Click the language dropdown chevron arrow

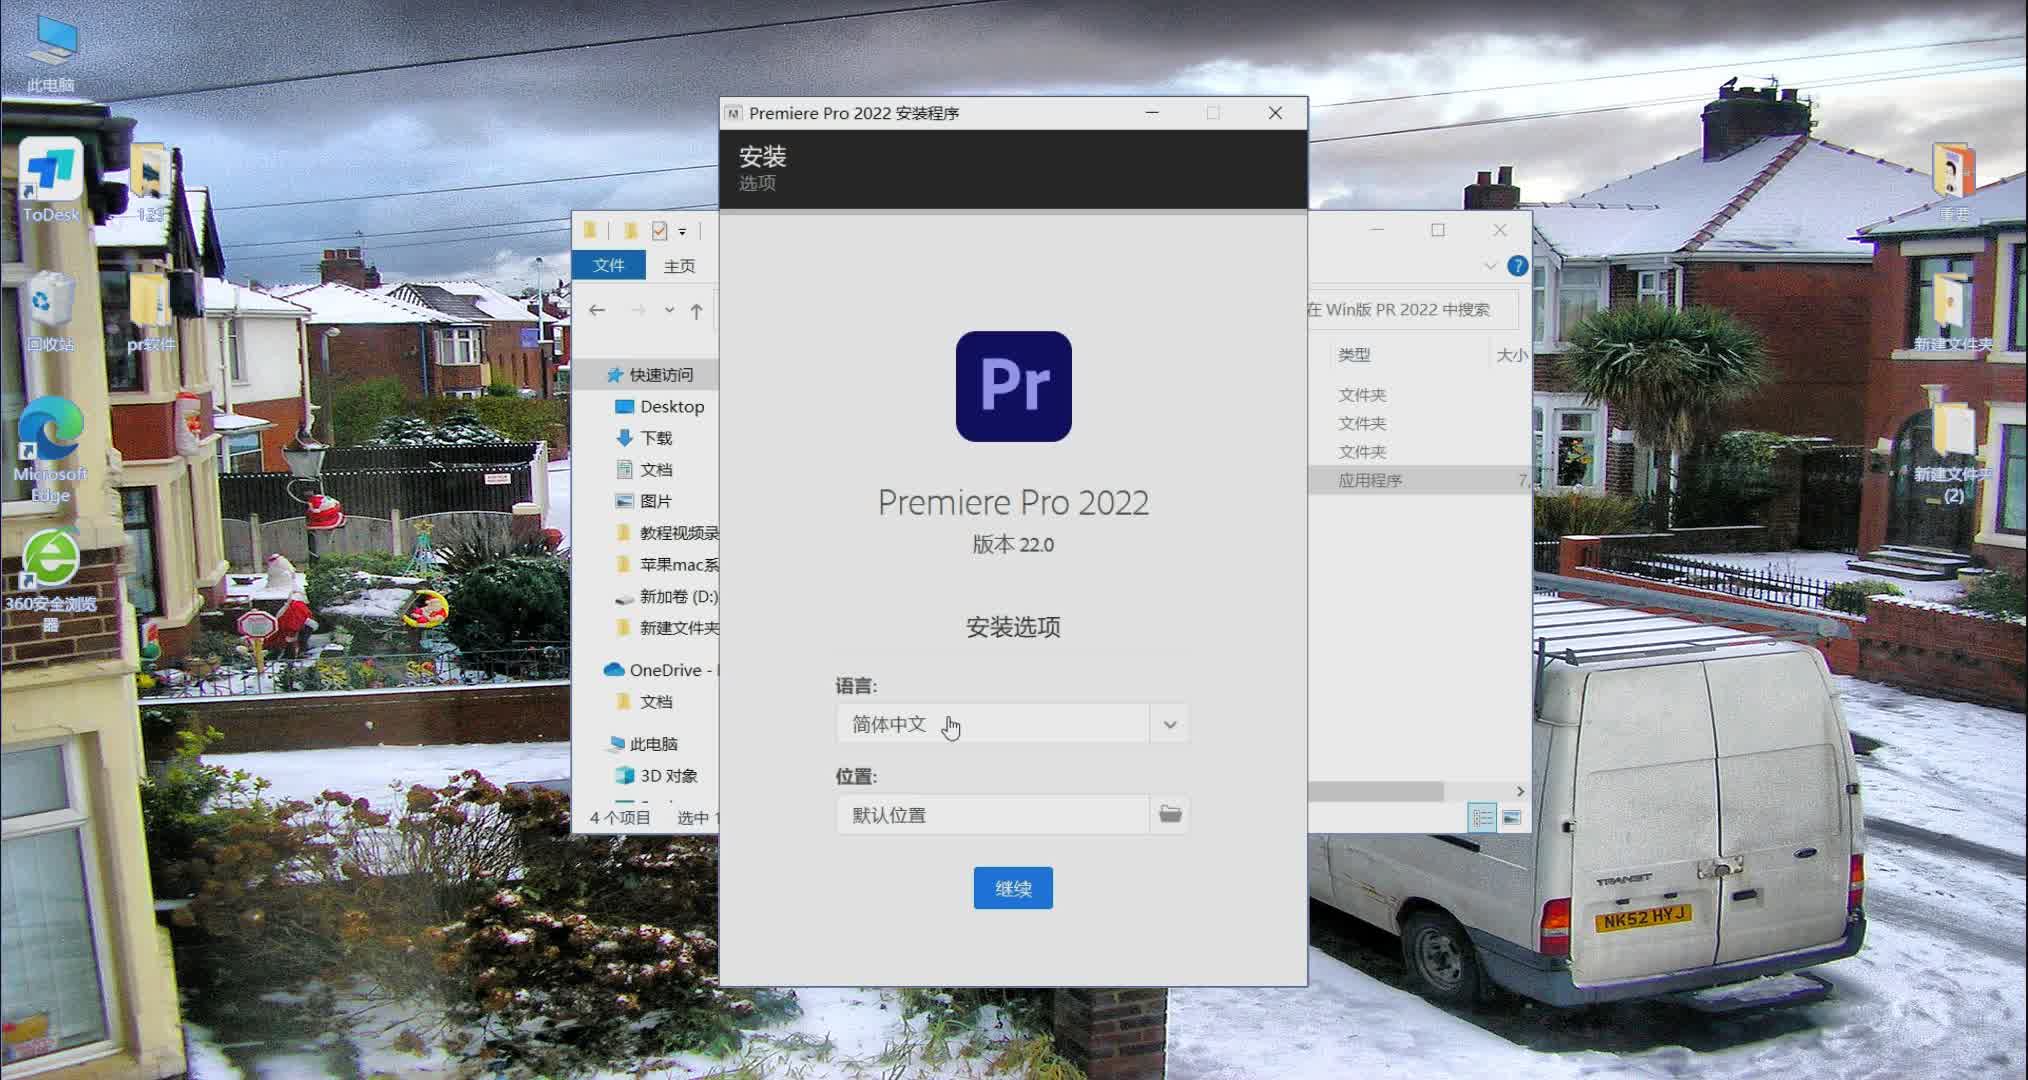point(1169,724)
